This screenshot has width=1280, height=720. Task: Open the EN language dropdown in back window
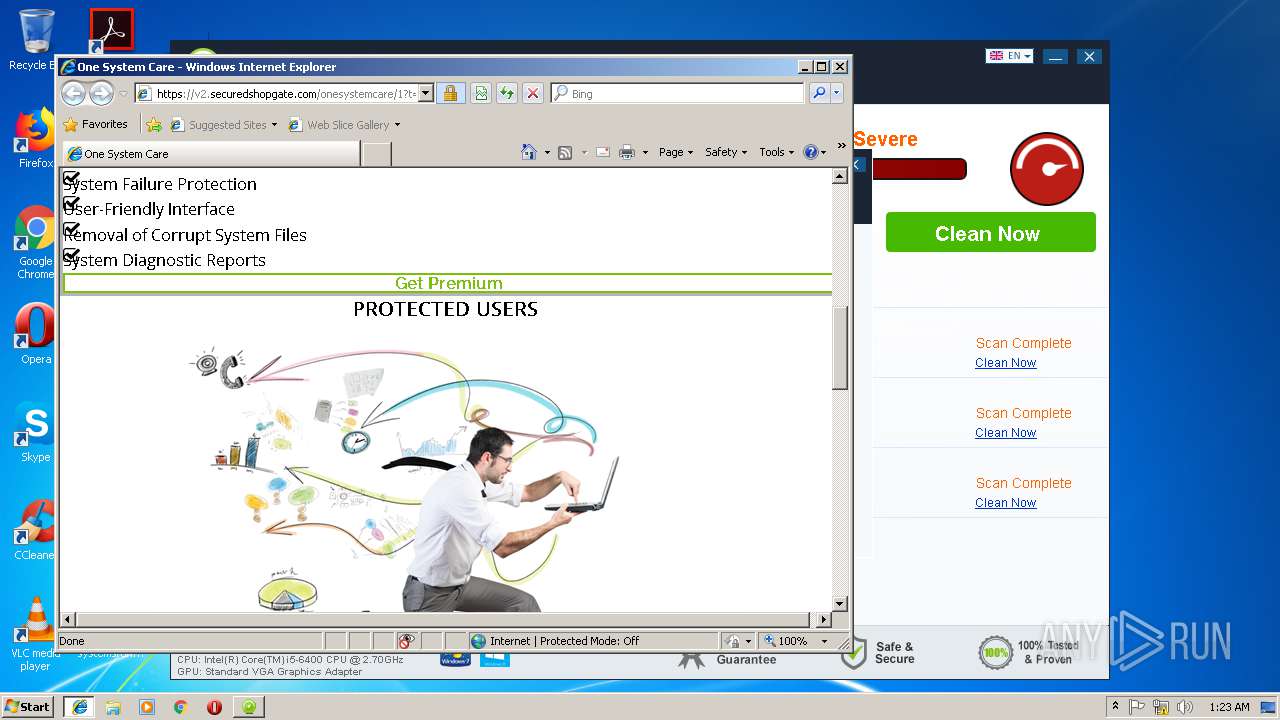click(1009, 56)
